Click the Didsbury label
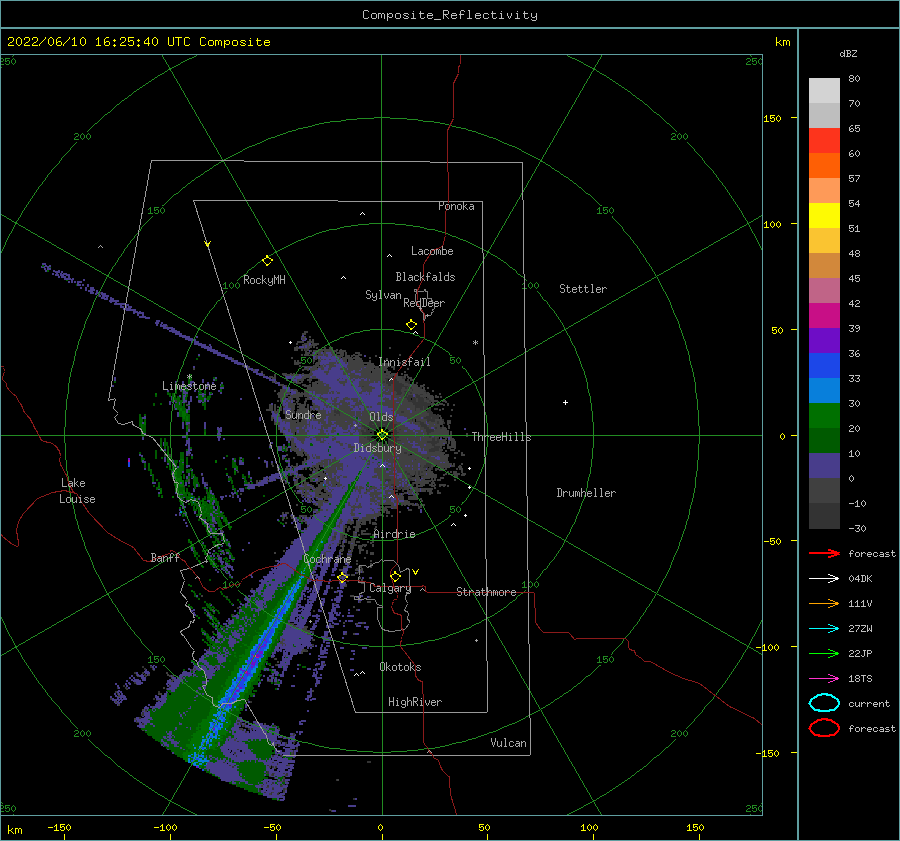 (377, 448)
